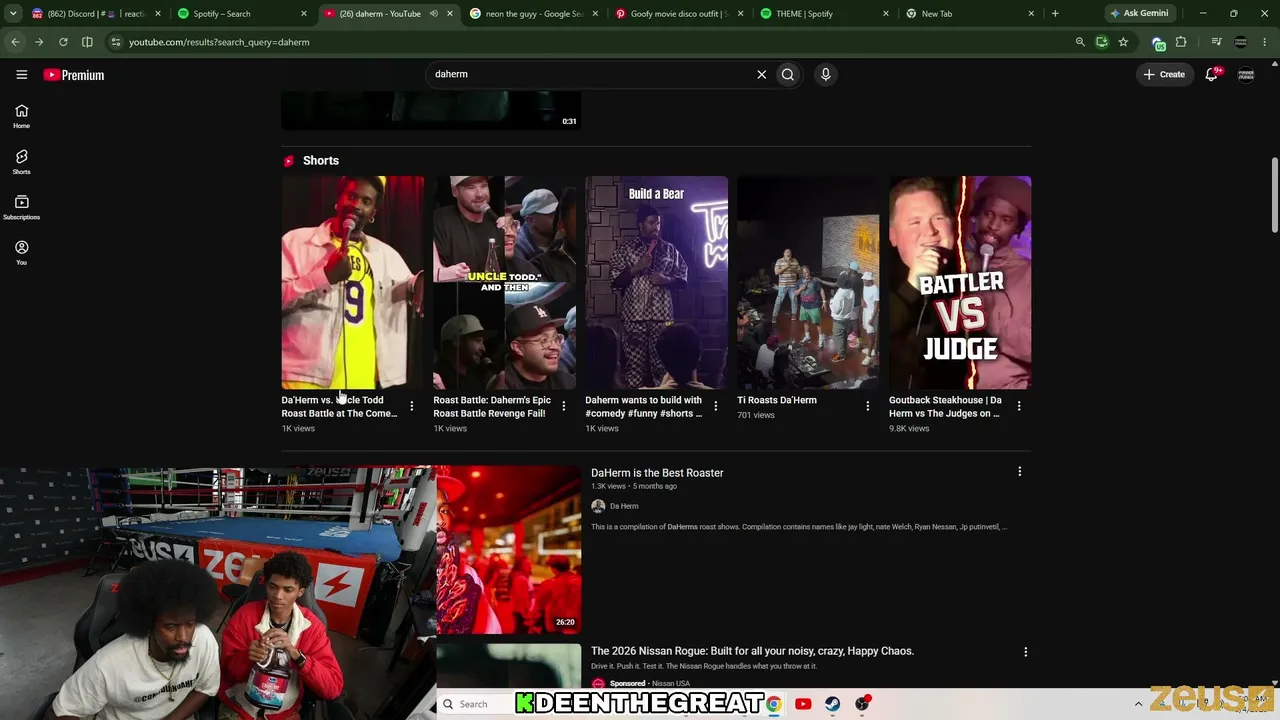Screen dimensions: 1280x720
Task: Switch to the Discord tab
Action: pyautogui.click(x=97, y=14)
